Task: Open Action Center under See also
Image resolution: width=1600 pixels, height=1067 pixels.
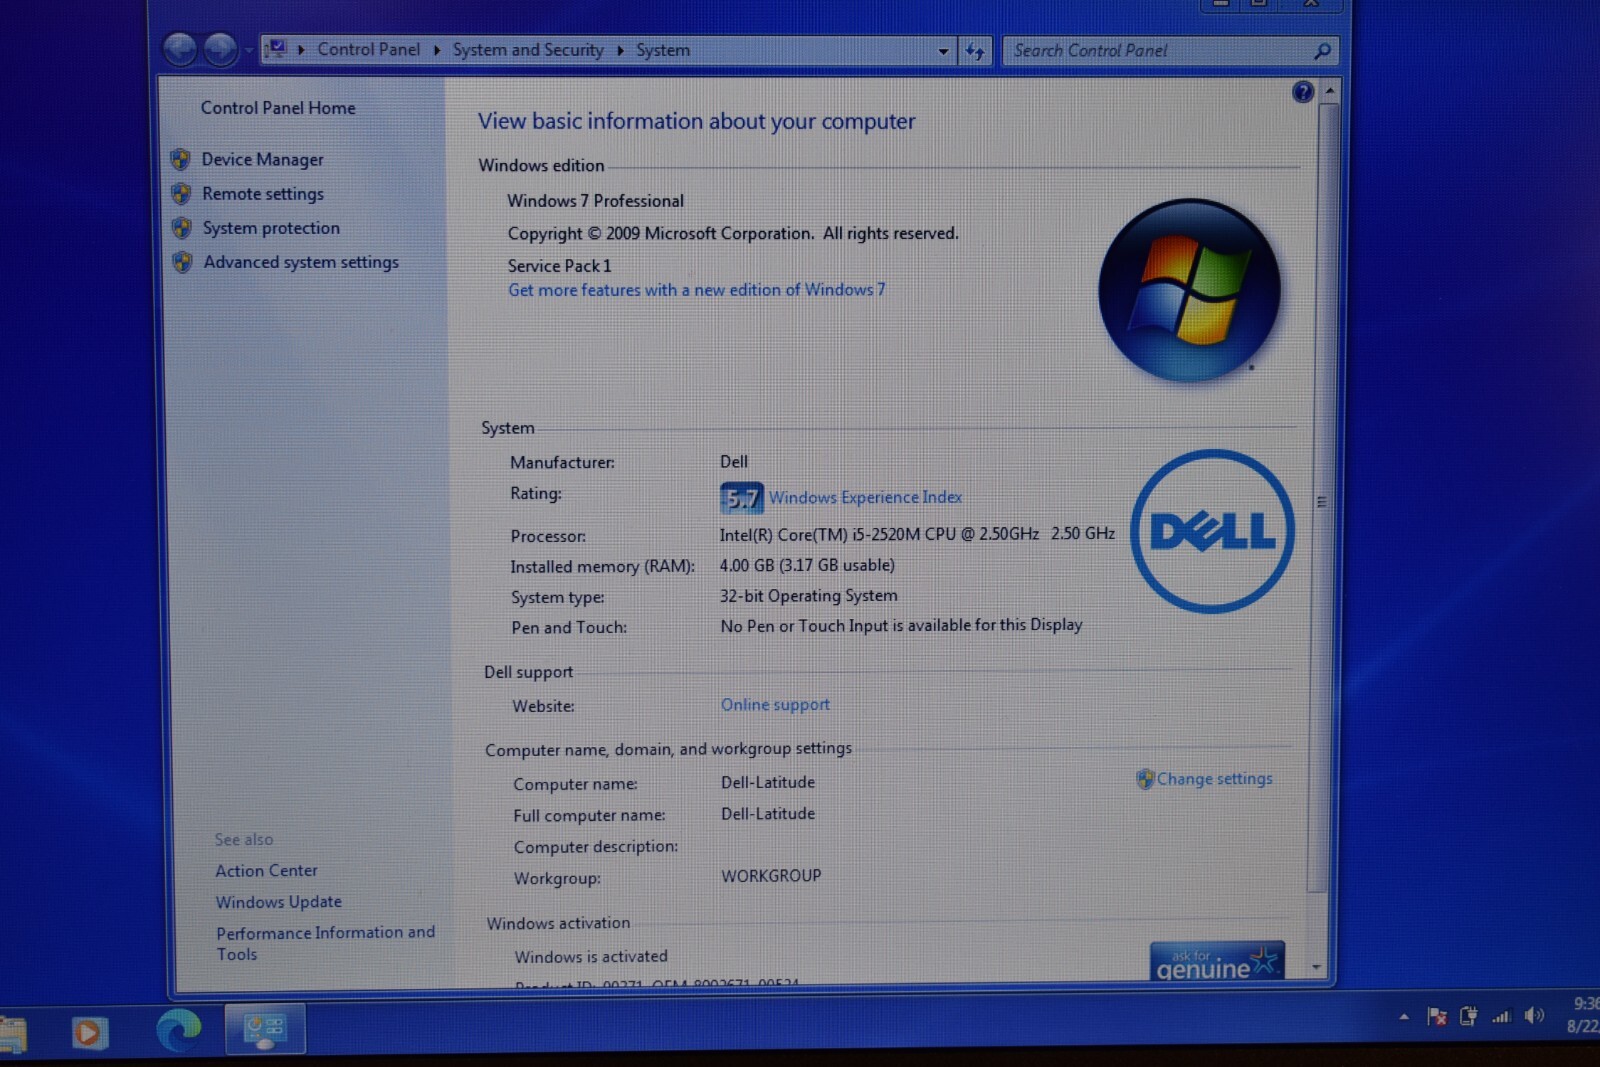Action: [266, 871]
